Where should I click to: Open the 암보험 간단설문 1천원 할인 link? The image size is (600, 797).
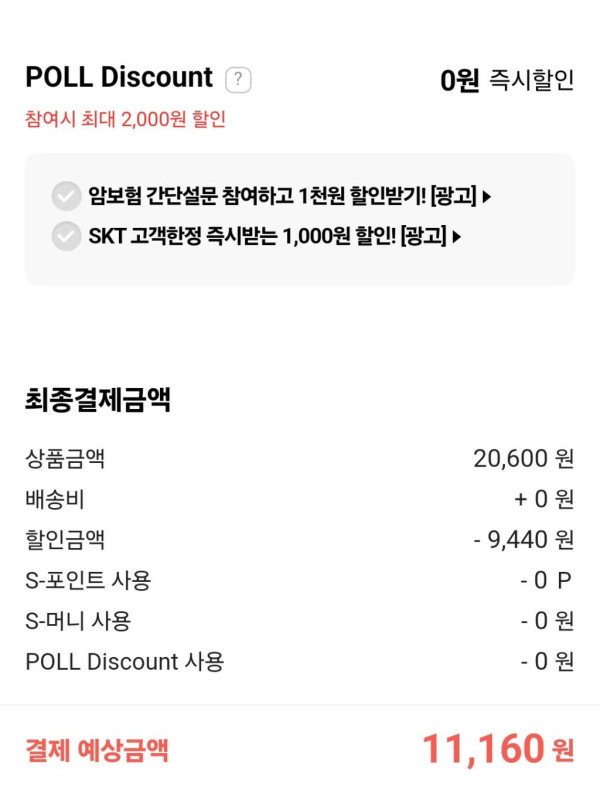282,196
